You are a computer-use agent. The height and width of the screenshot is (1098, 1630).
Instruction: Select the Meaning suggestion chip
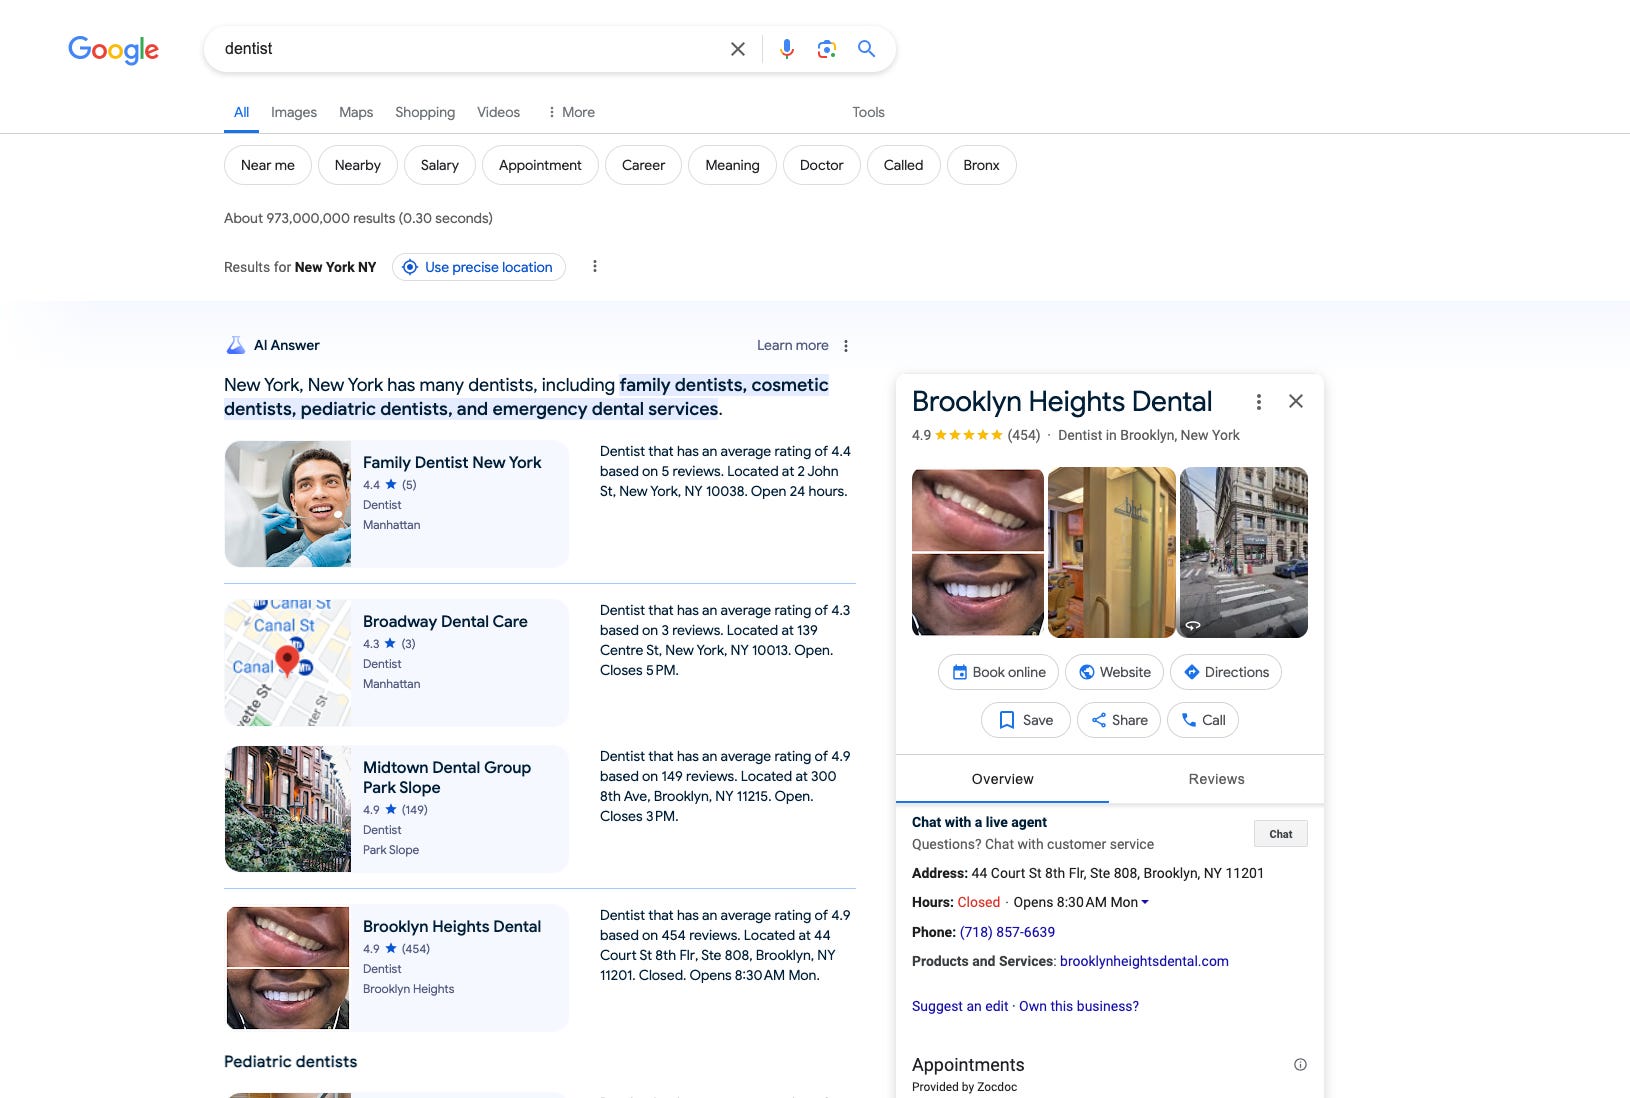coord(732,165)
